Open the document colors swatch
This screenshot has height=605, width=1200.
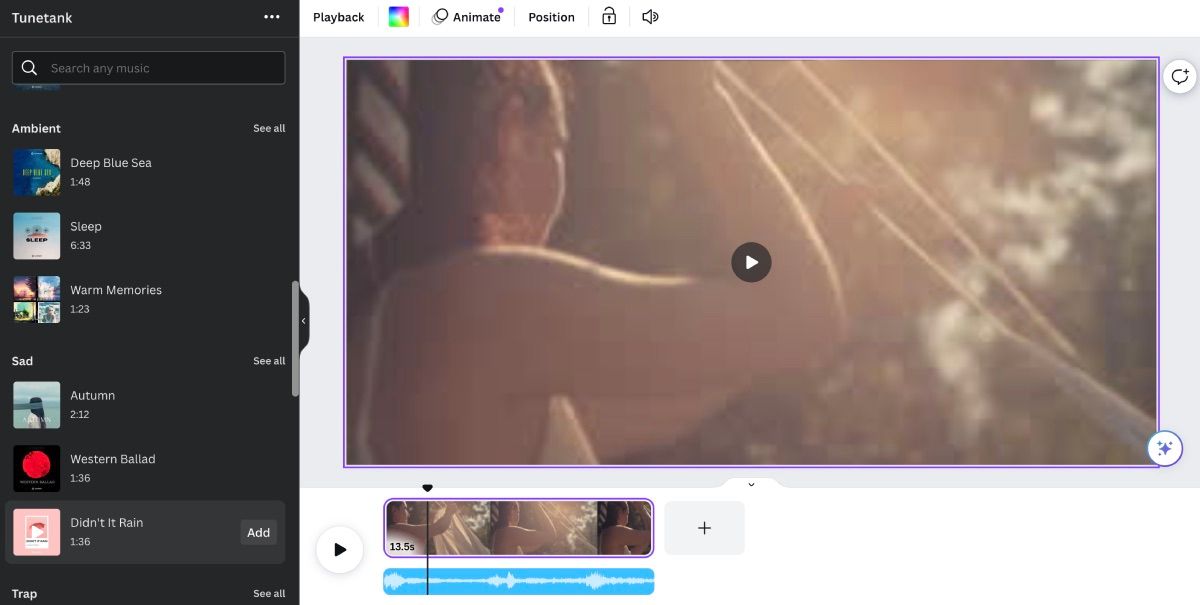(398, 16)
